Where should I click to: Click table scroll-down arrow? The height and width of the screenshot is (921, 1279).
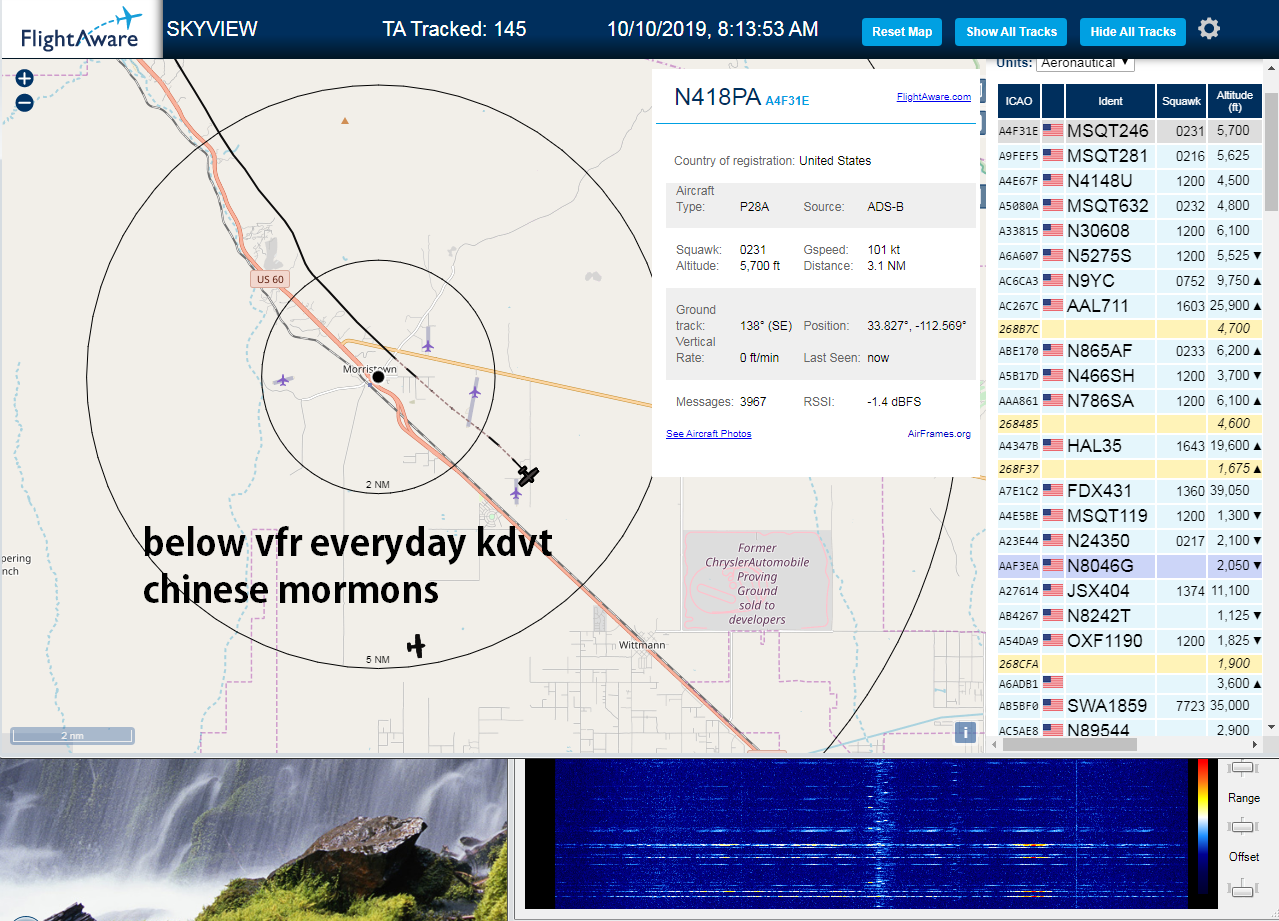pyautogui.click(x=1271, y=727)
